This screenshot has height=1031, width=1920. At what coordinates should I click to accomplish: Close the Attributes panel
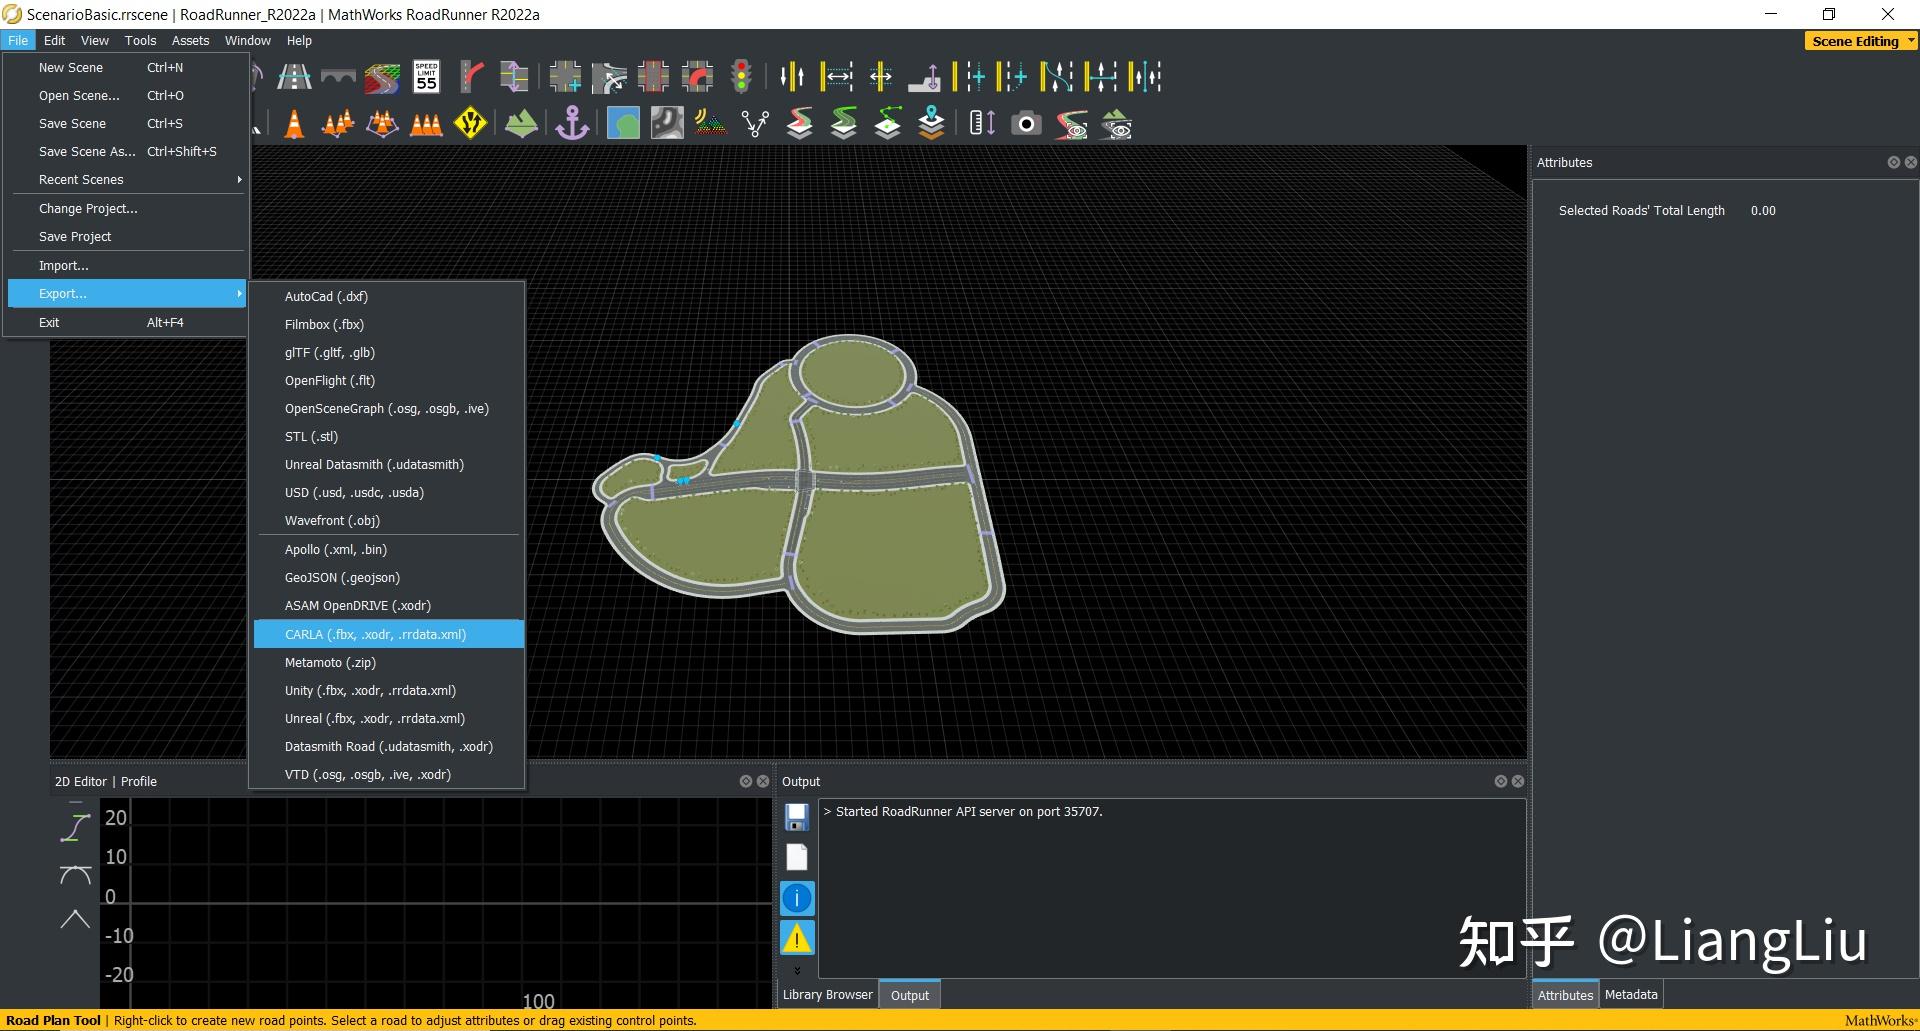[x=1910, y=162]
